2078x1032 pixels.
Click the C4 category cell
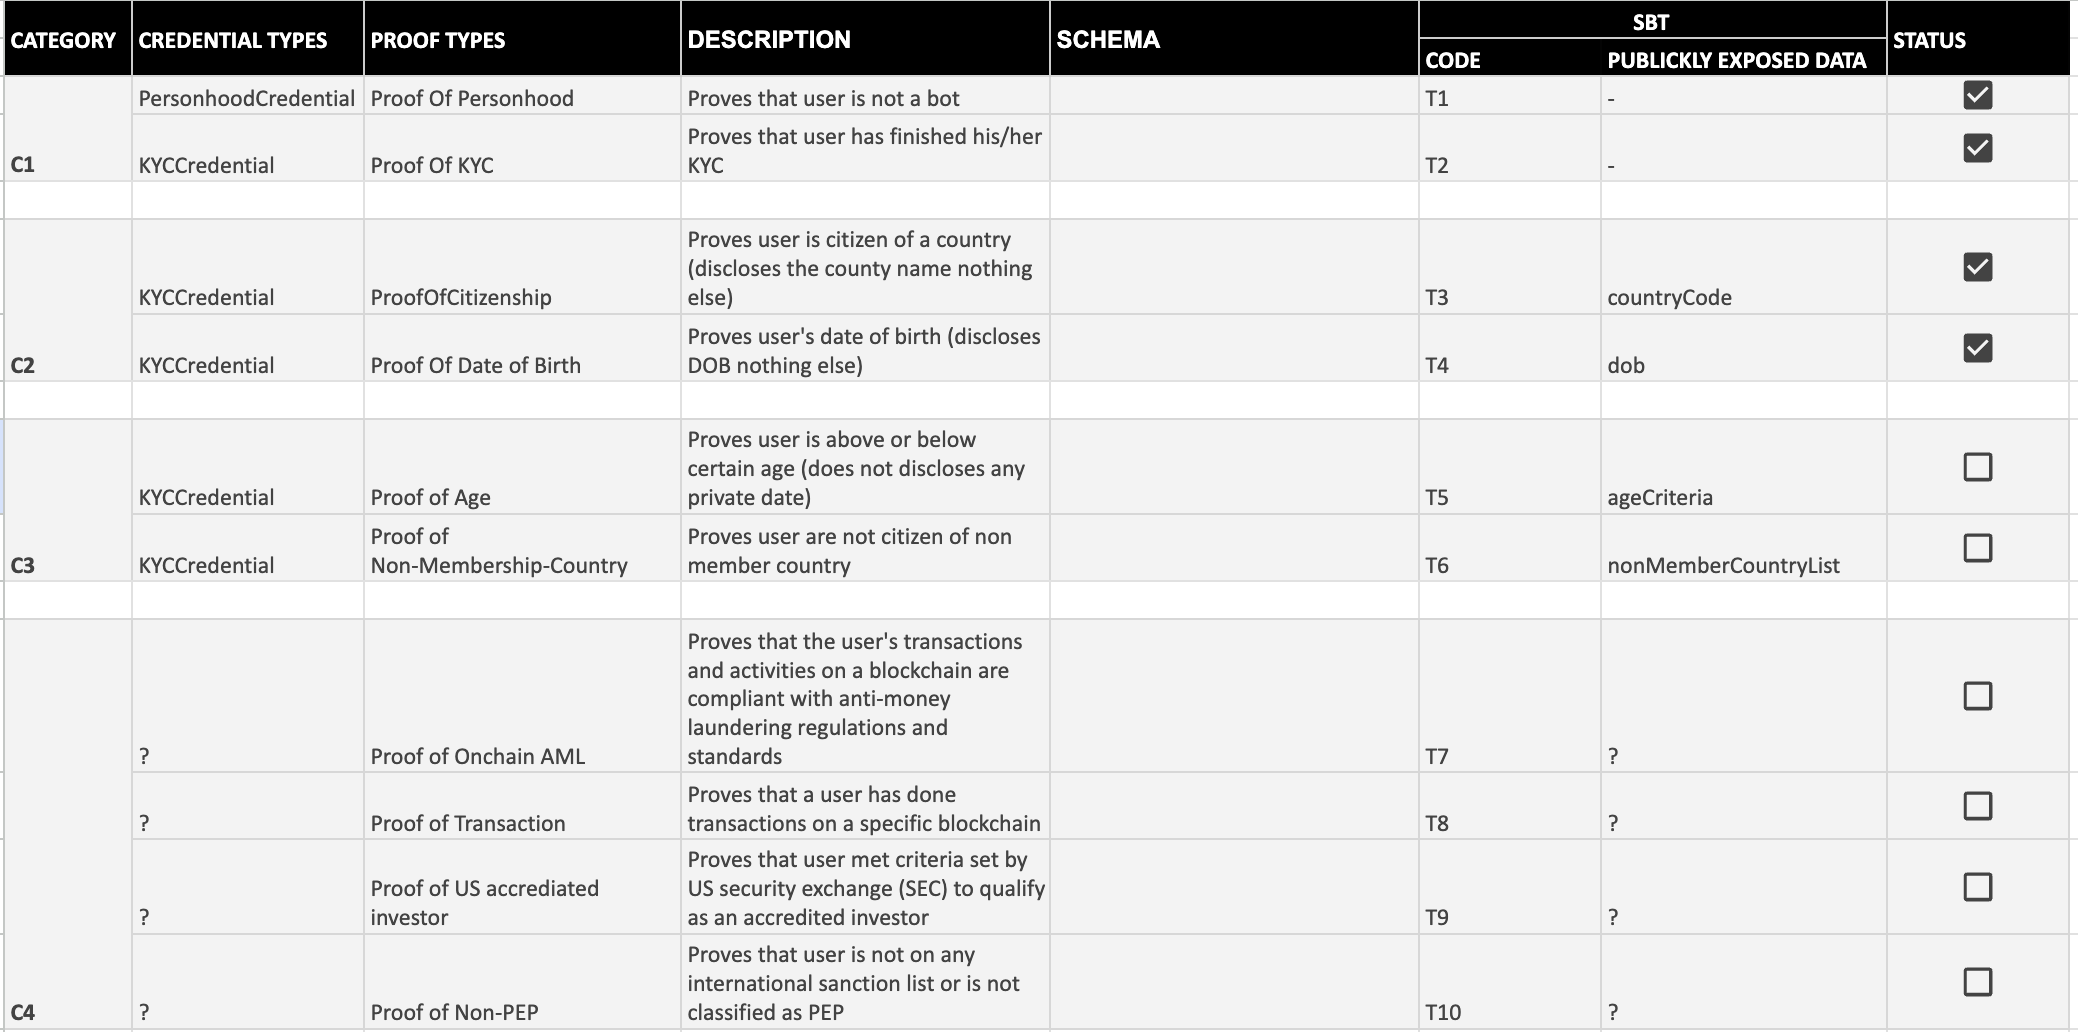(x=67, y=1012)
